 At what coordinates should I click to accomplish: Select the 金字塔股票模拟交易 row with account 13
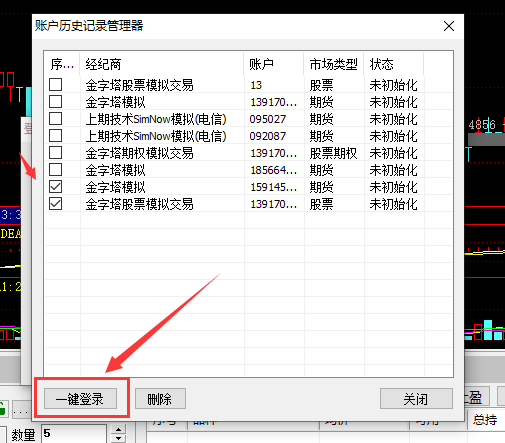249,85
